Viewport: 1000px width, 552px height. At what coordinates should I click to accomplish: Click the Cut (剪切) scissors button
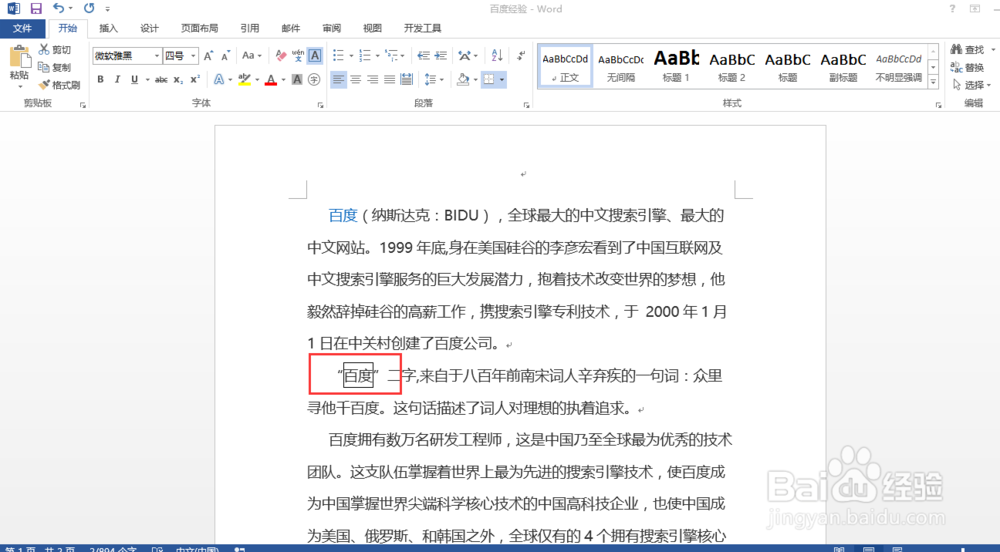[54, 50]
